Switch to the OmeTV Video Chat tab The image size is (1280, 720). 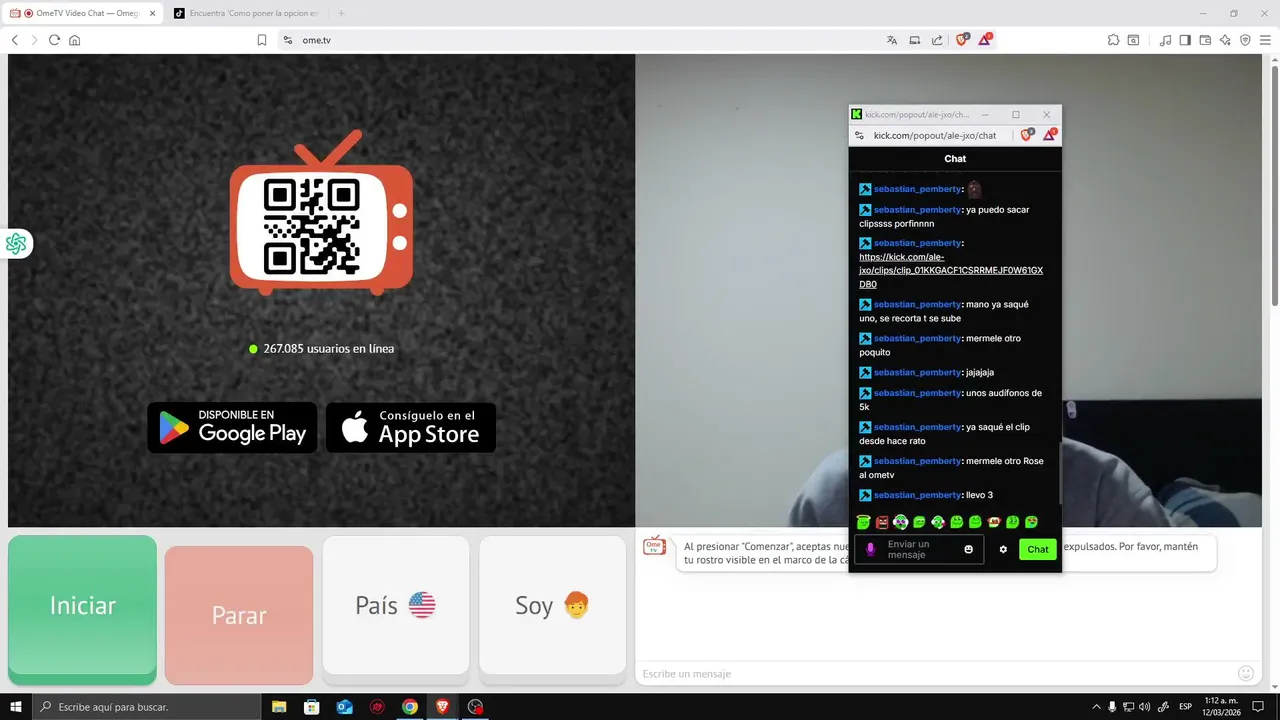(x=83, y=13)
